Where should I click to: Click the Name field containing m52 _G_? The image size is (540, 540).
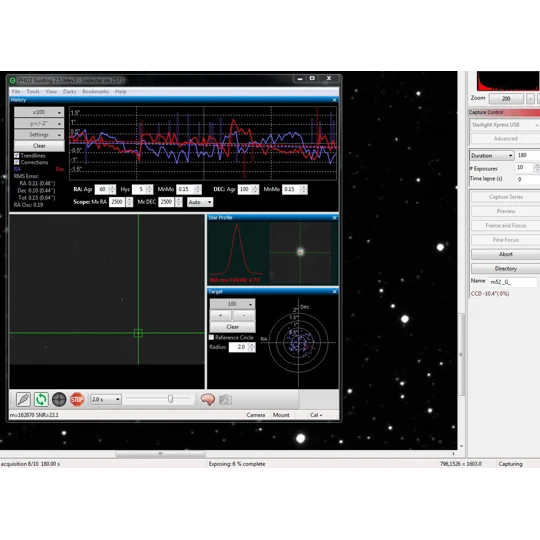pyautogui.click(x=512, y=282)
